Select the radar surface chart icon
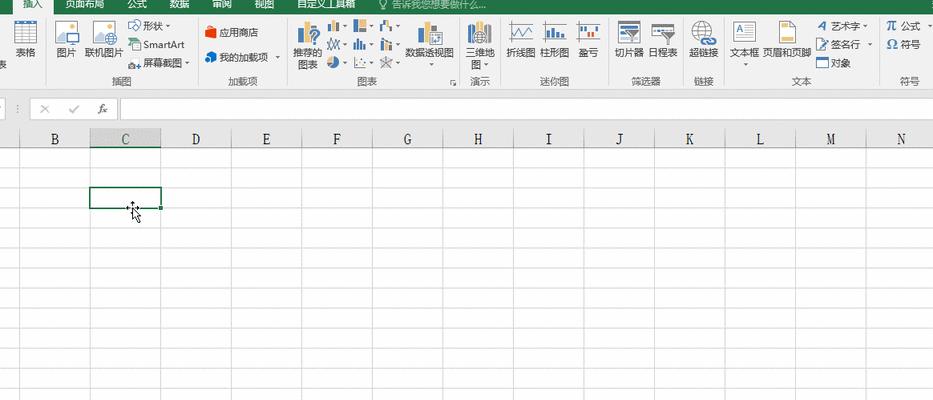The height and width of the screenshot is (400, 933). click(386, 62)
